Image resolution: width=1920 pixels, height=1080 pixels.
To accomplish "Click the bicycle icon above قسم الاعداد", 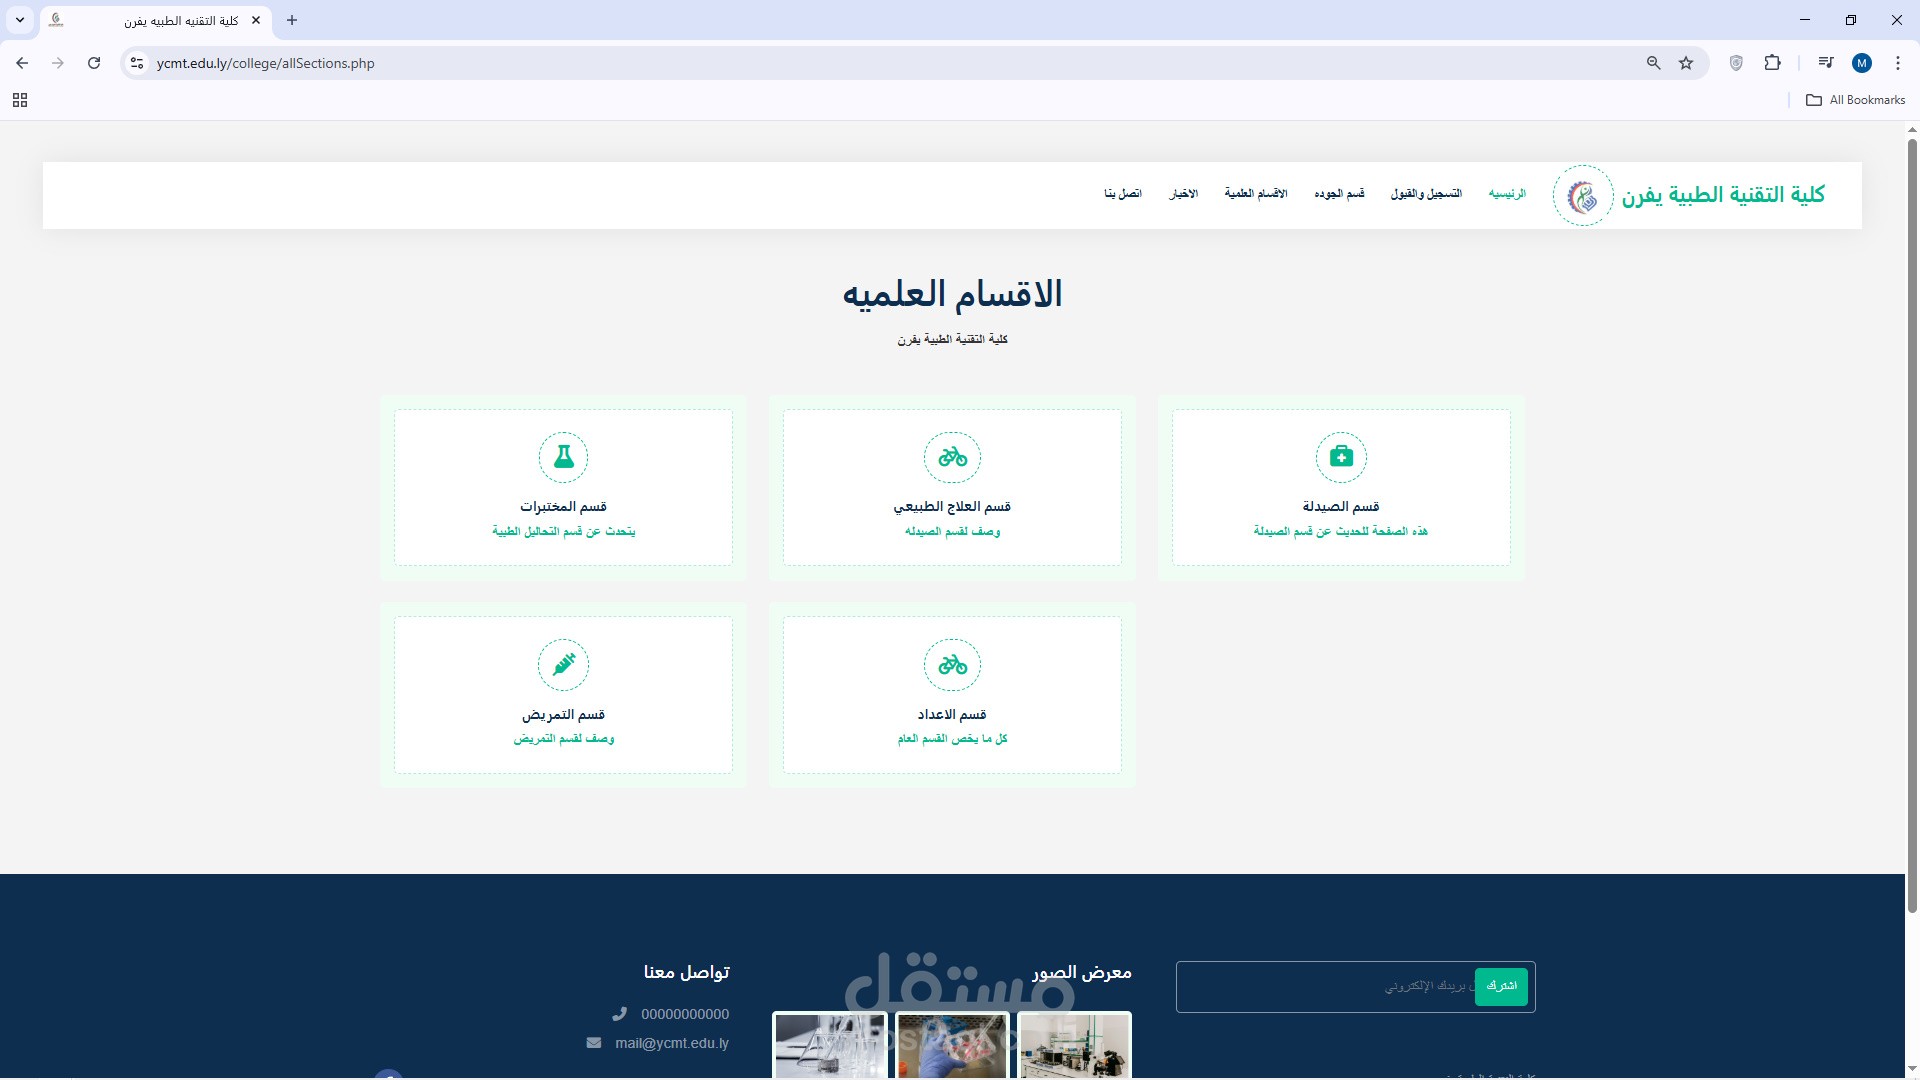I will click(x=952, y=665).
